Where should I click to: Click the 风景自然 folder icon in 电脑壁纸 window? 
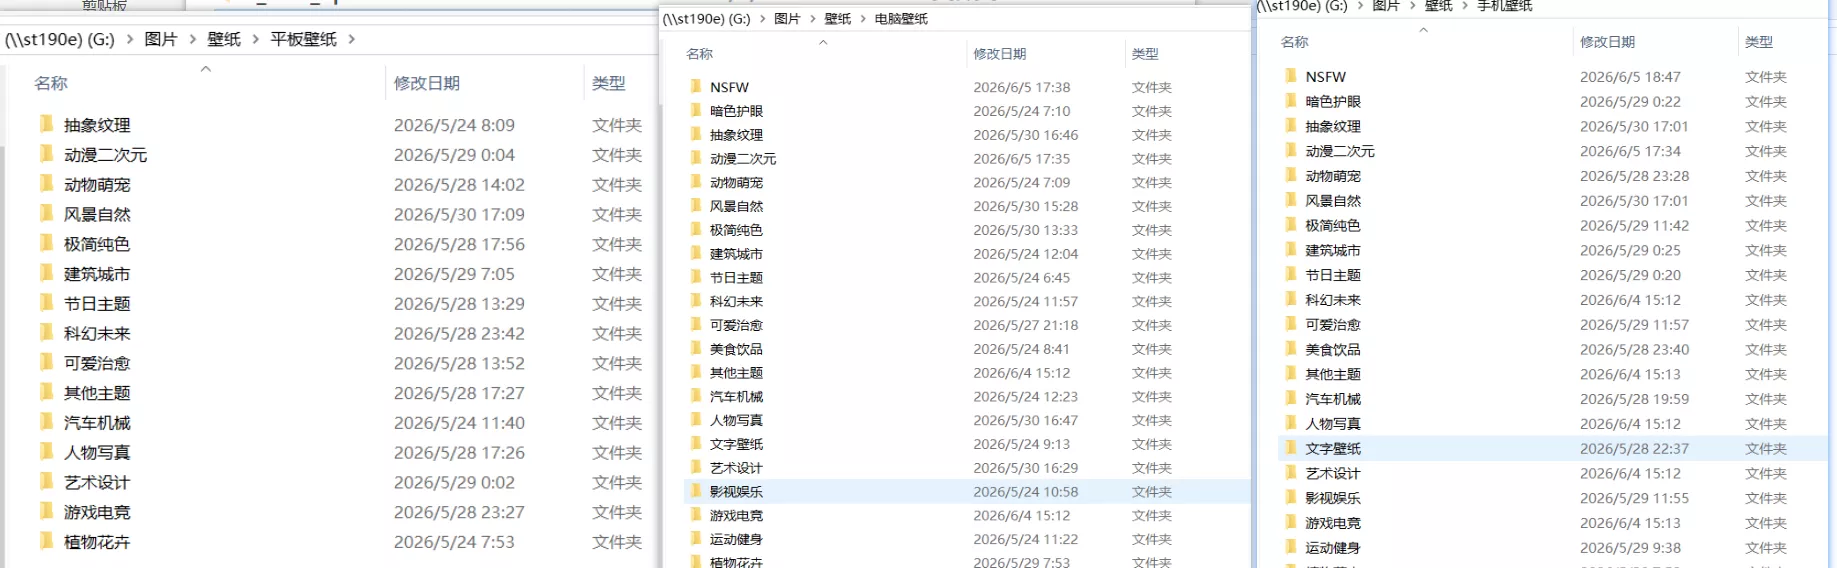(696, 206)
